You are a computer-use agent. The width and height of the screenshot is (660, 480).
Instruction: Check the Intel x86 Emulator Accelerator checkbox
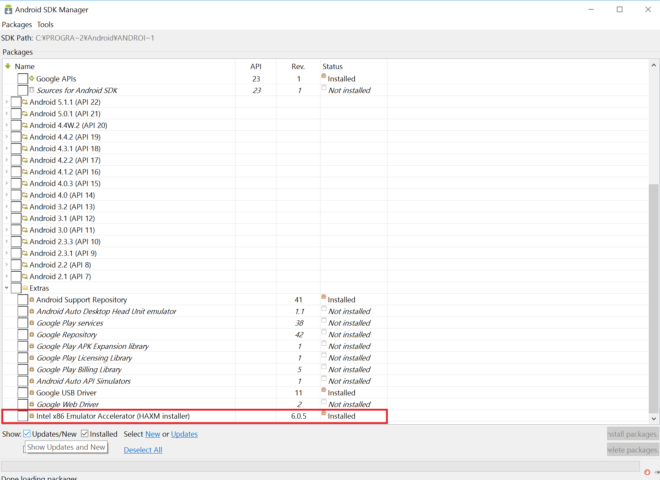[22, 416]
